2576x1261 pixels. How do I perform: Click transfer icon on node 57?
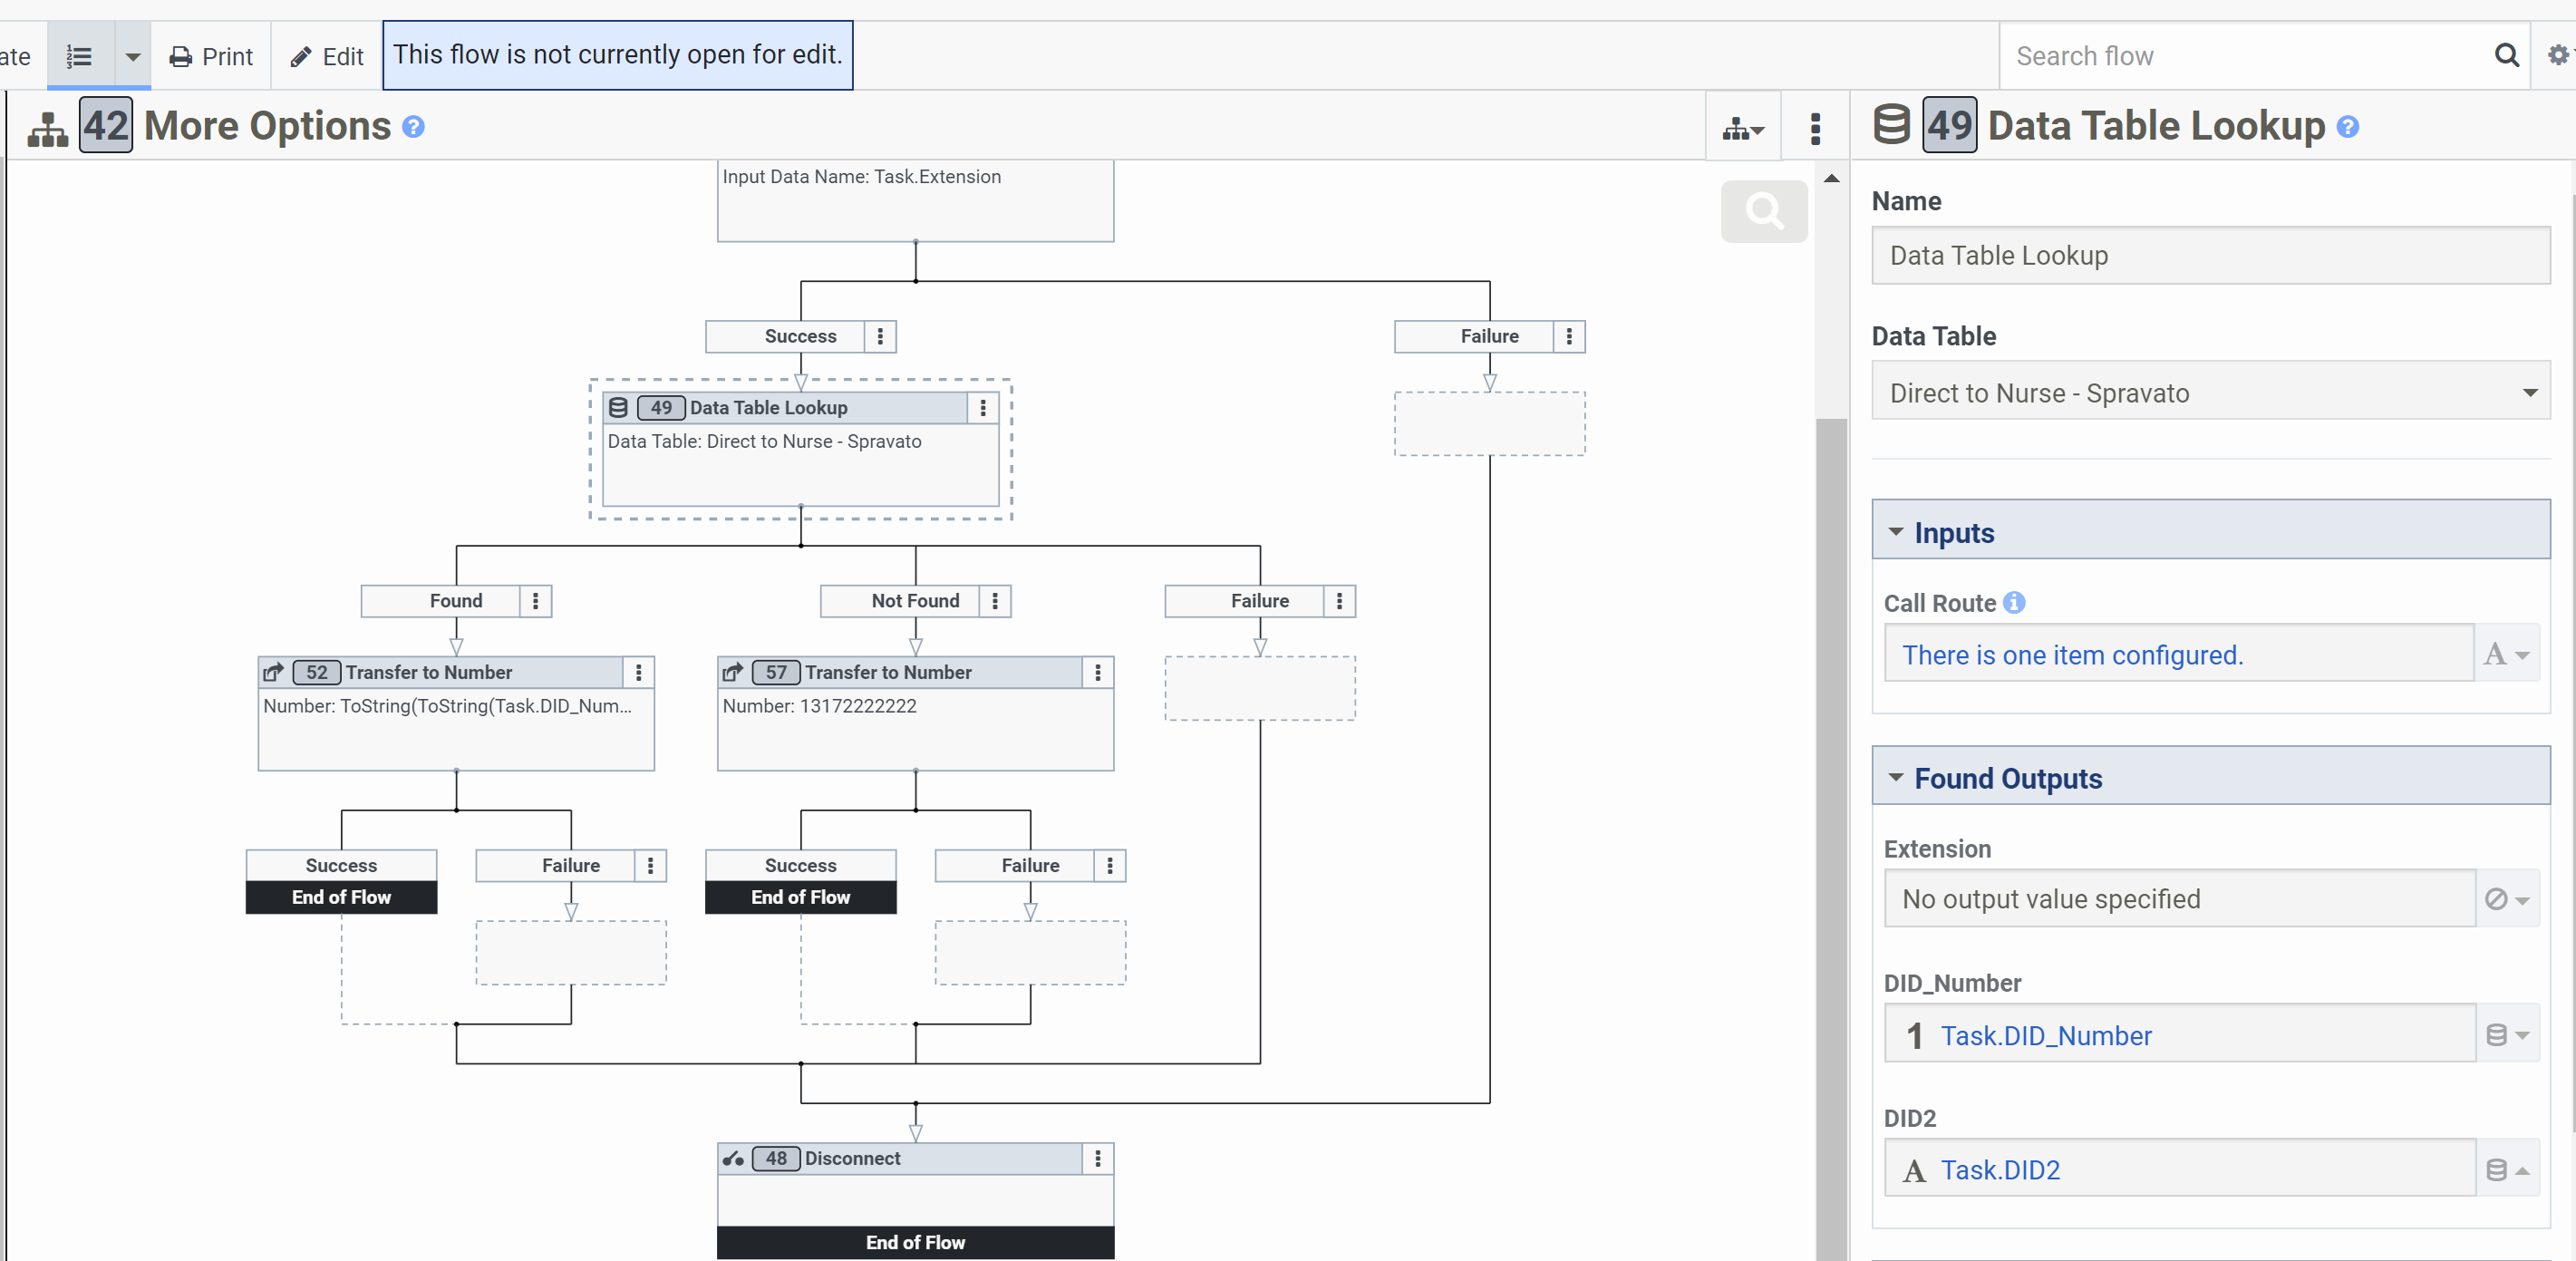point(733,672)
